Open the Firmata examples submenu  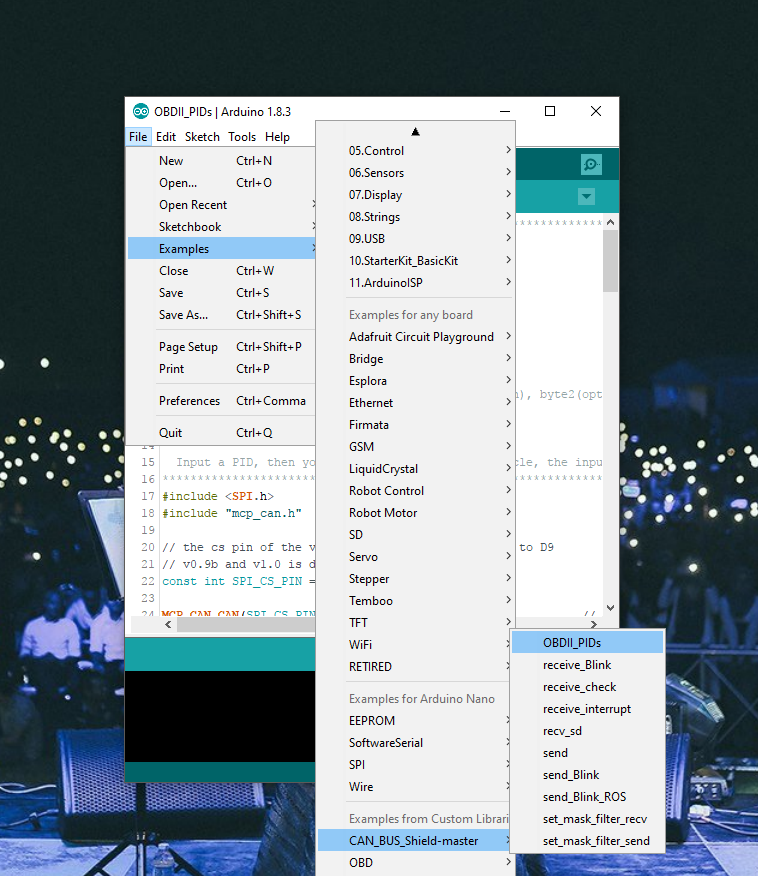[415, 425]
